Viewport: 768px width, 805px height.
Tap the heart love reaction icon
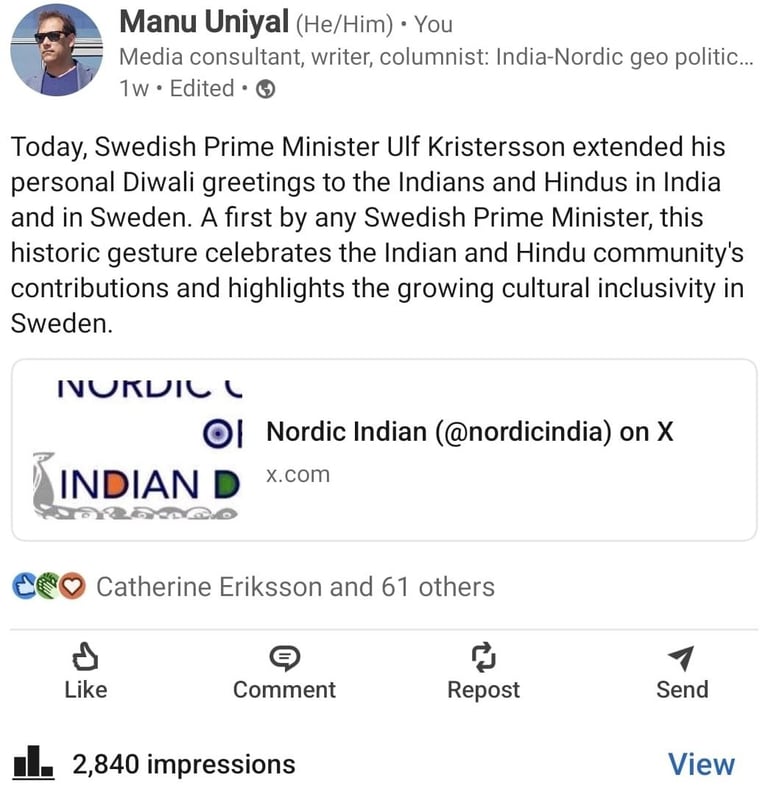pyautogui.click(x=72, y=586)
